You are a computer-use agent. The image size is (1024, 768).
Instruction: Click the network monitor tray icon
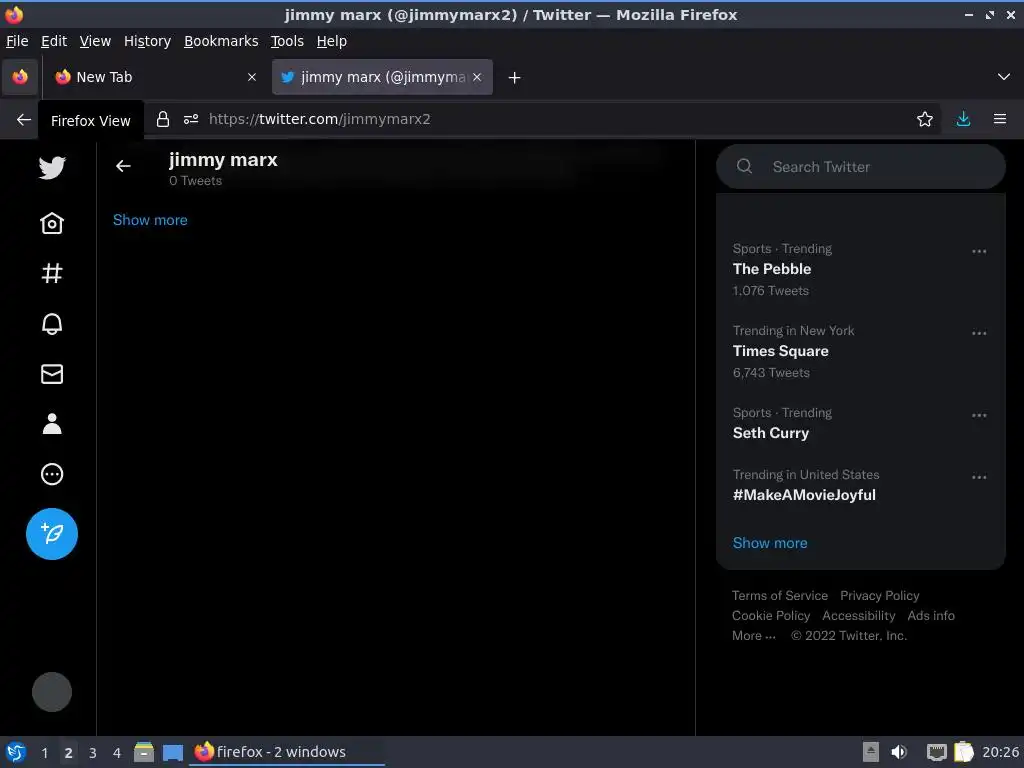point(936,752)
